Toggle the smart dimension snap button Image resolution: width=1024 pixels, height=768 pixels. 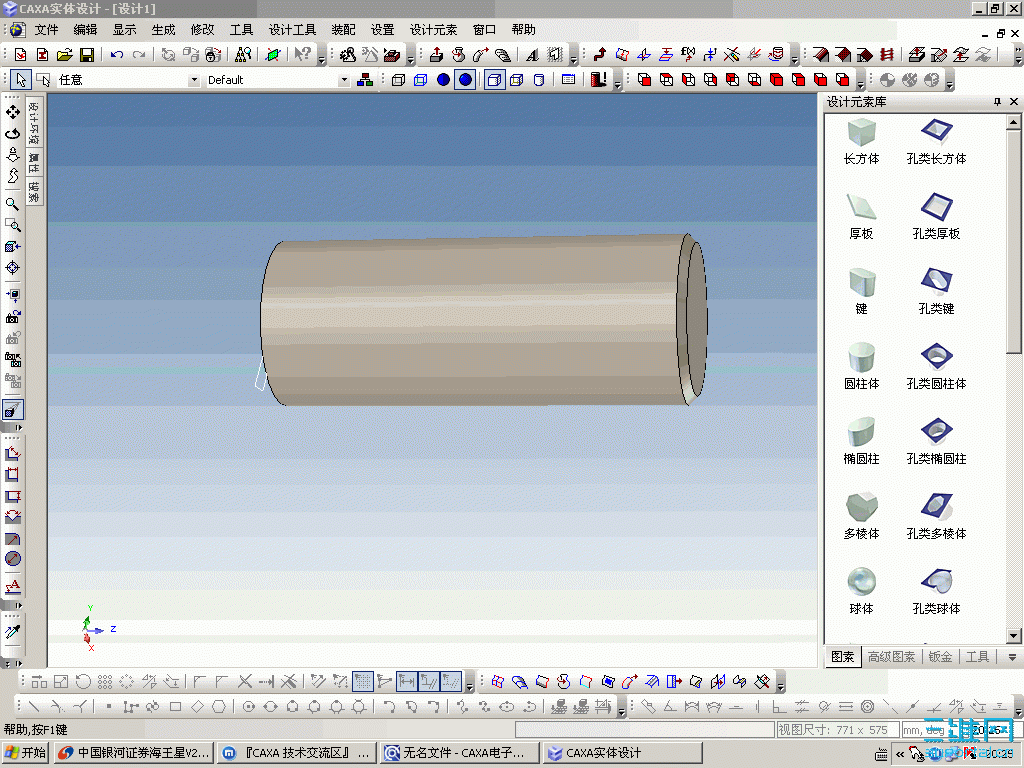[406, 682]
